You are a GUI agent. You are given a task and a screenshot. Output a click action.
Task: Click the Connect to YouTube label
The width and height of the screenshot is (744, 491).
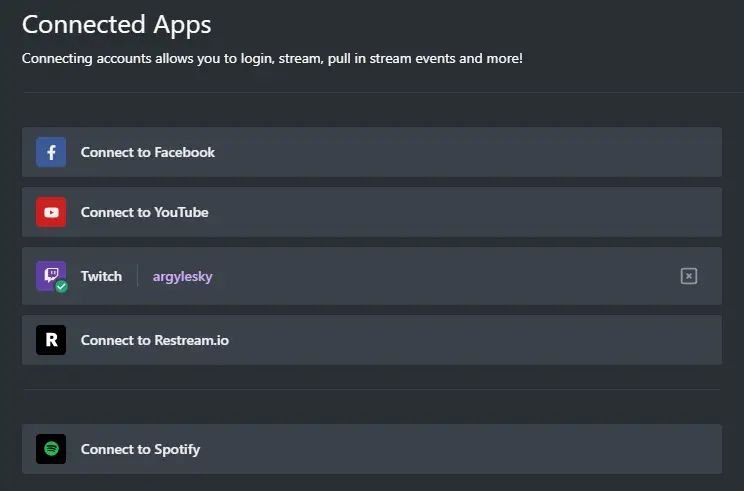[x=145, y=212]
